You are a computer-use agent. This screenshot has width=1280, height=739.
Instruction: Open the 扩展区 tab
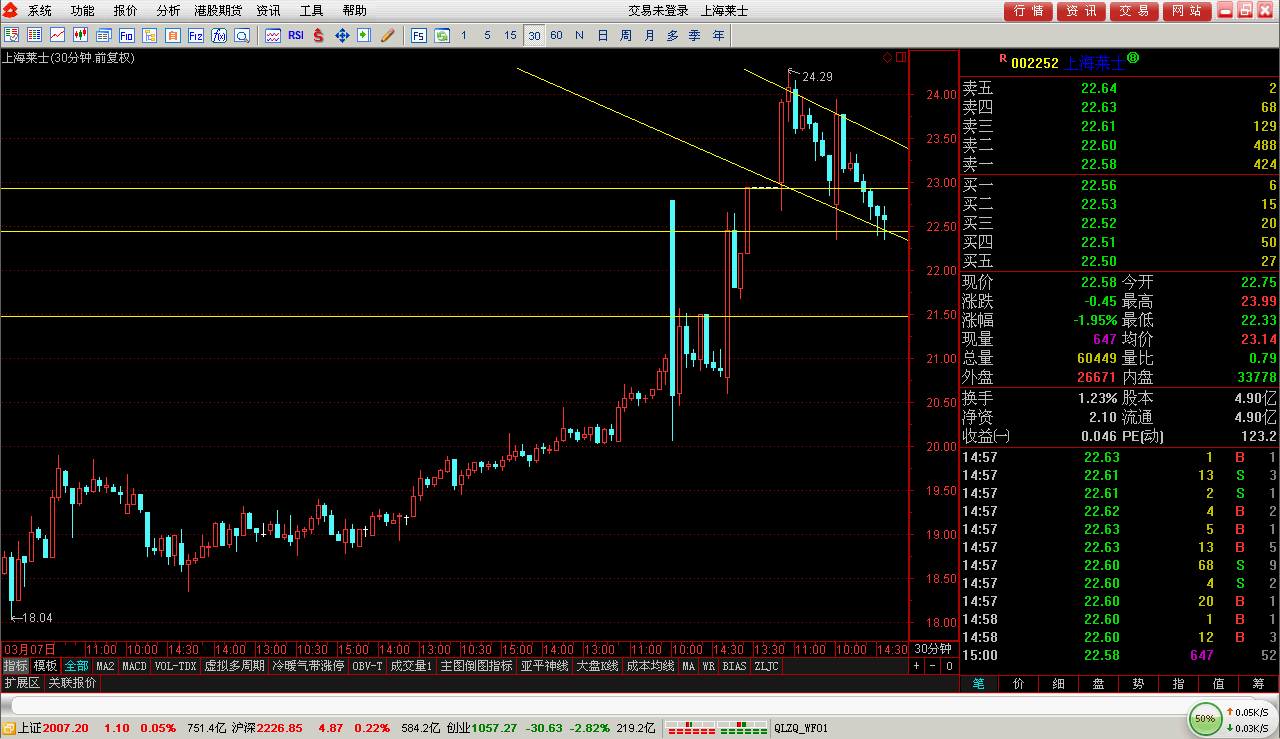(21, 683)
